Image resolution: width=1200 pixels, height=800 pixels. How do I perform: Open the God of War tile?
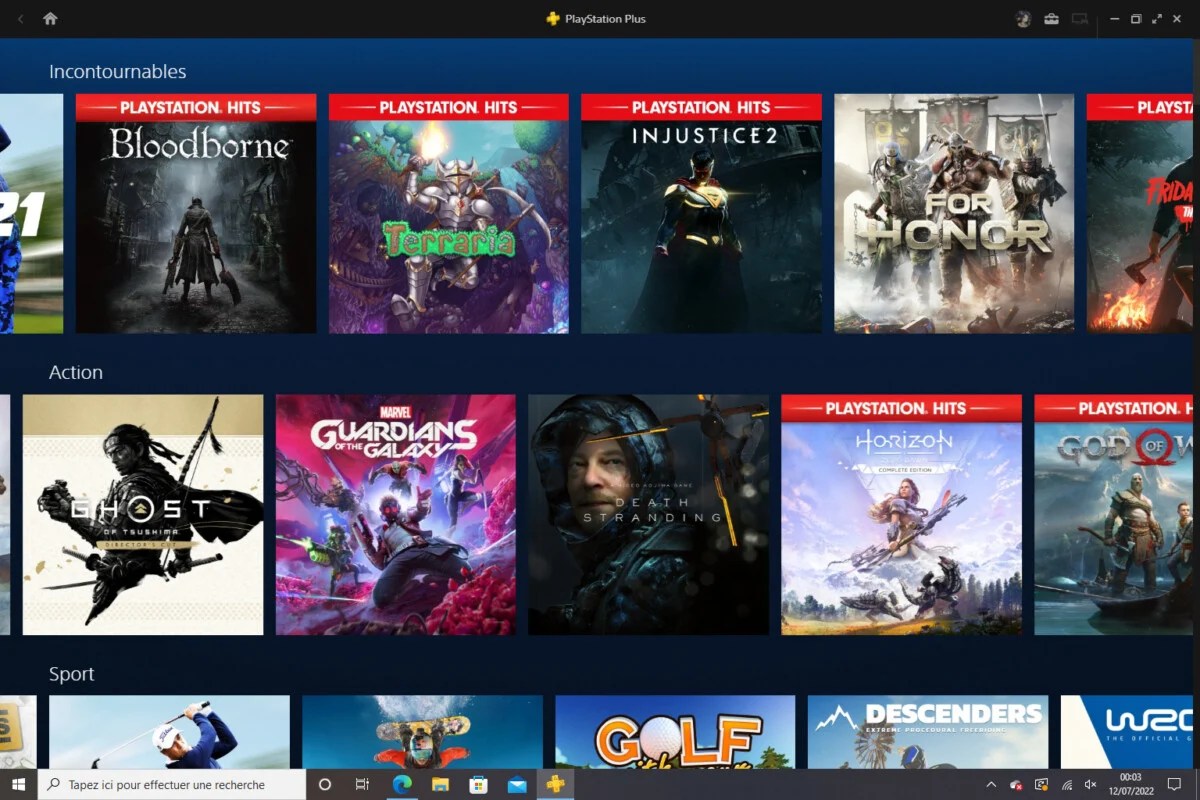[x=1114, y=514]
